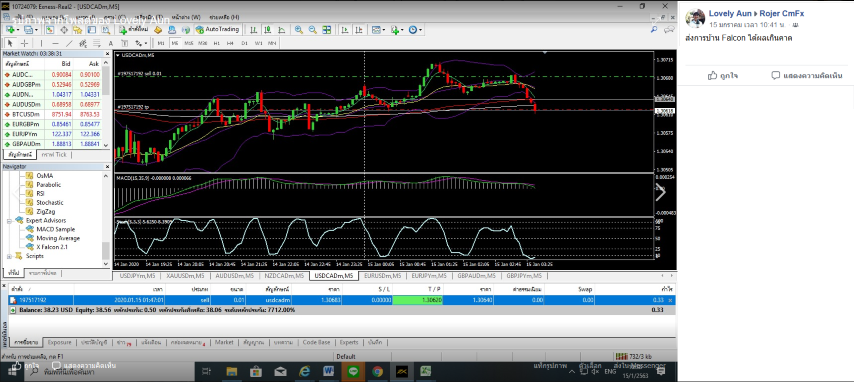Screen dimensions: 854x382
Task: Switch timeframe to M1
Action: pyautogui.click(x=161, y=43)
